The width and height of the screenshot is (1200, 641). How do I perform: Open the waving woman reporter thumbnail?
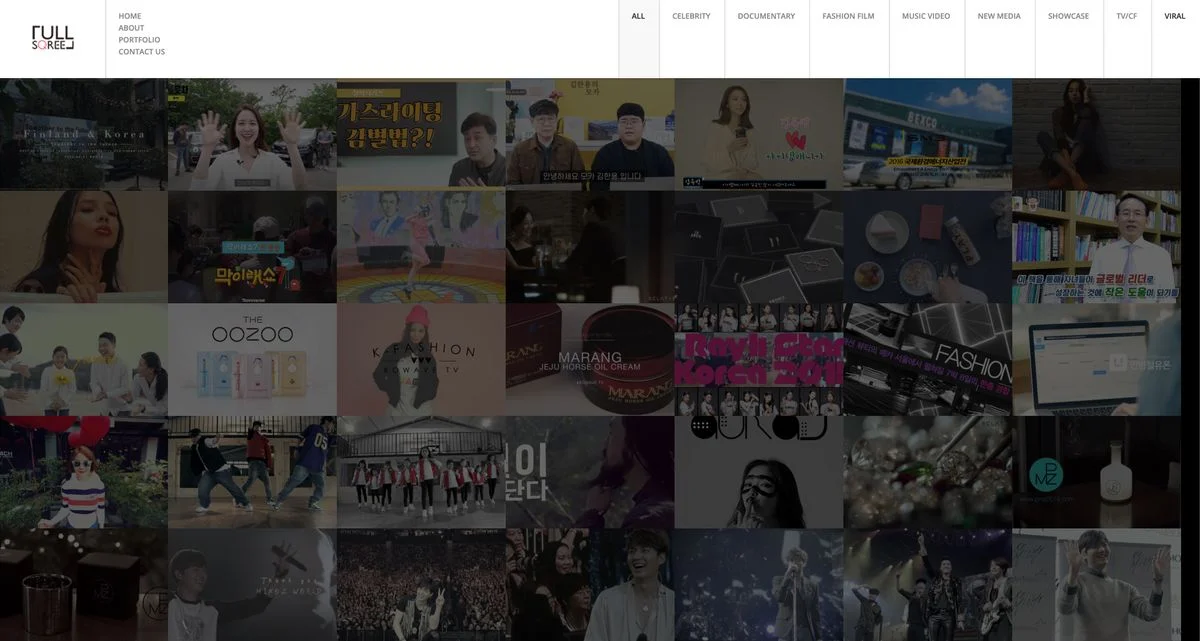(252, 134)
